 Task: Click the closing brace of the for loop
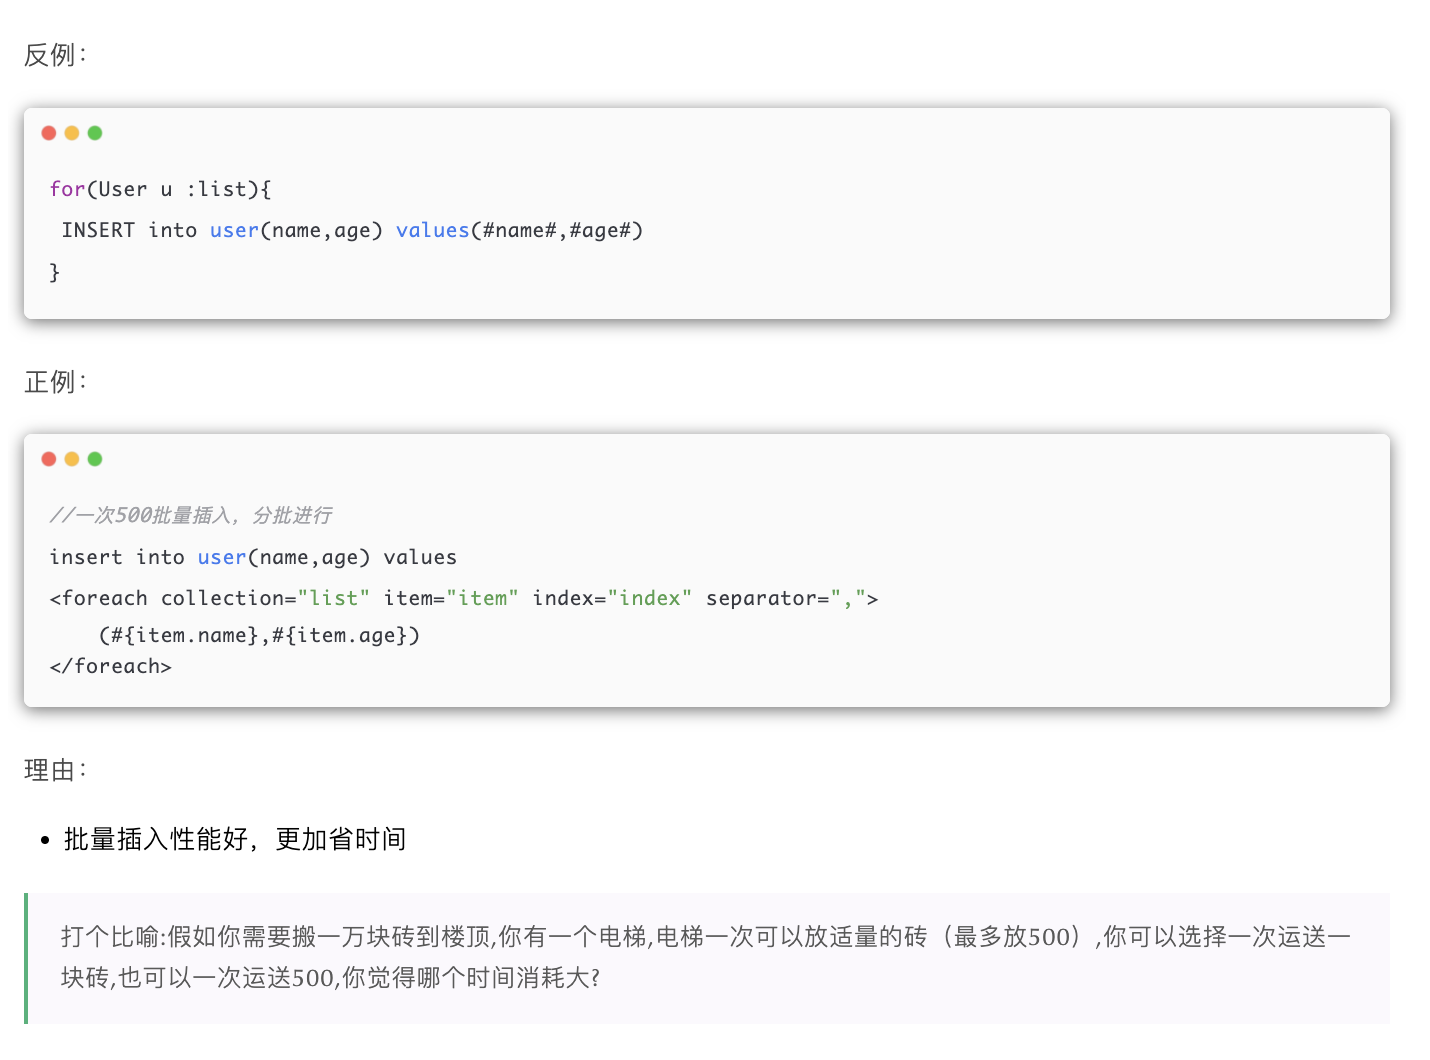click(x=55, y=272)
